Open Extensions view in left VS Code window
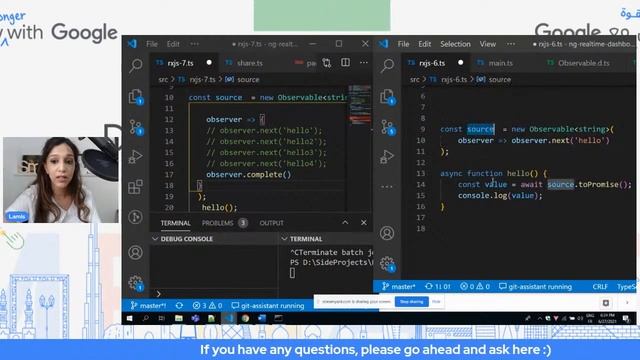The width and height of the screenshot is (640, 360). 136,187
